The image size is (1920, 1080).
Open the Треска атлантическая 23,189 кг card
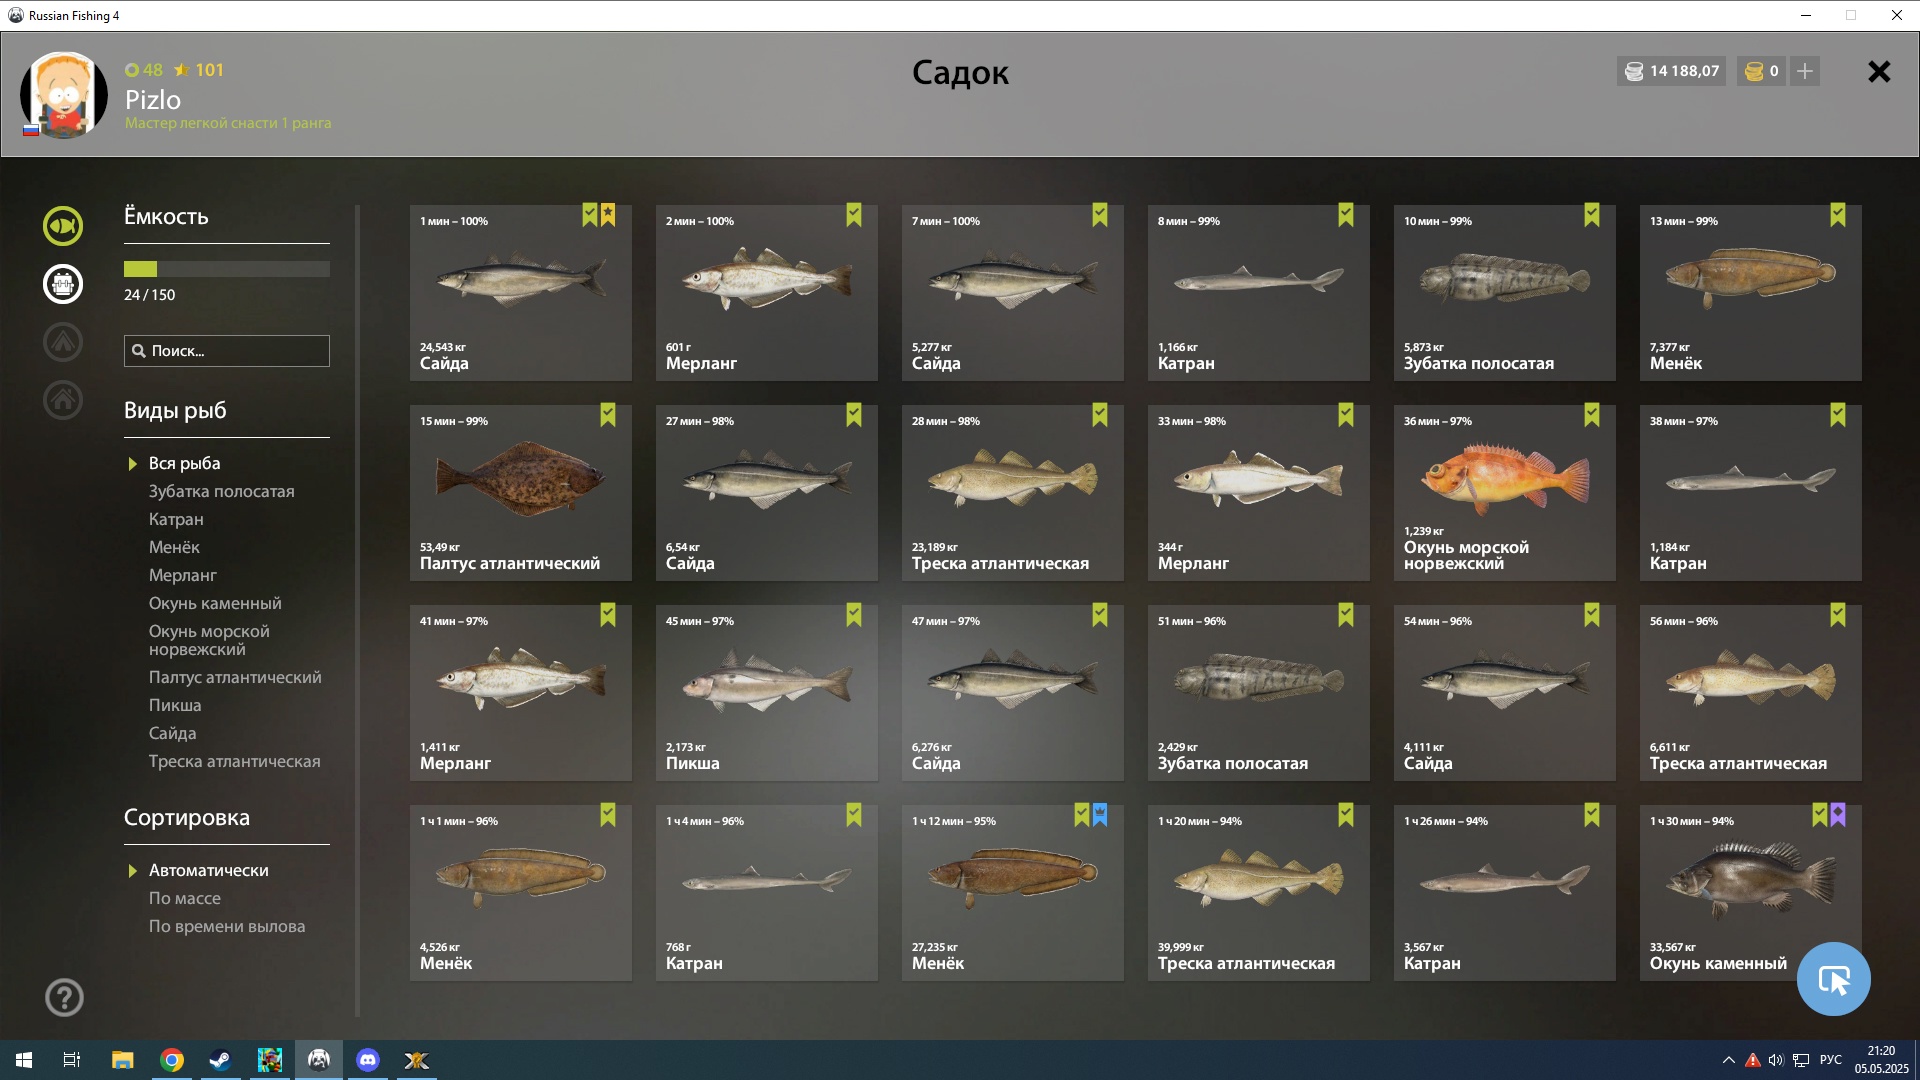(x=1013, y=493)
